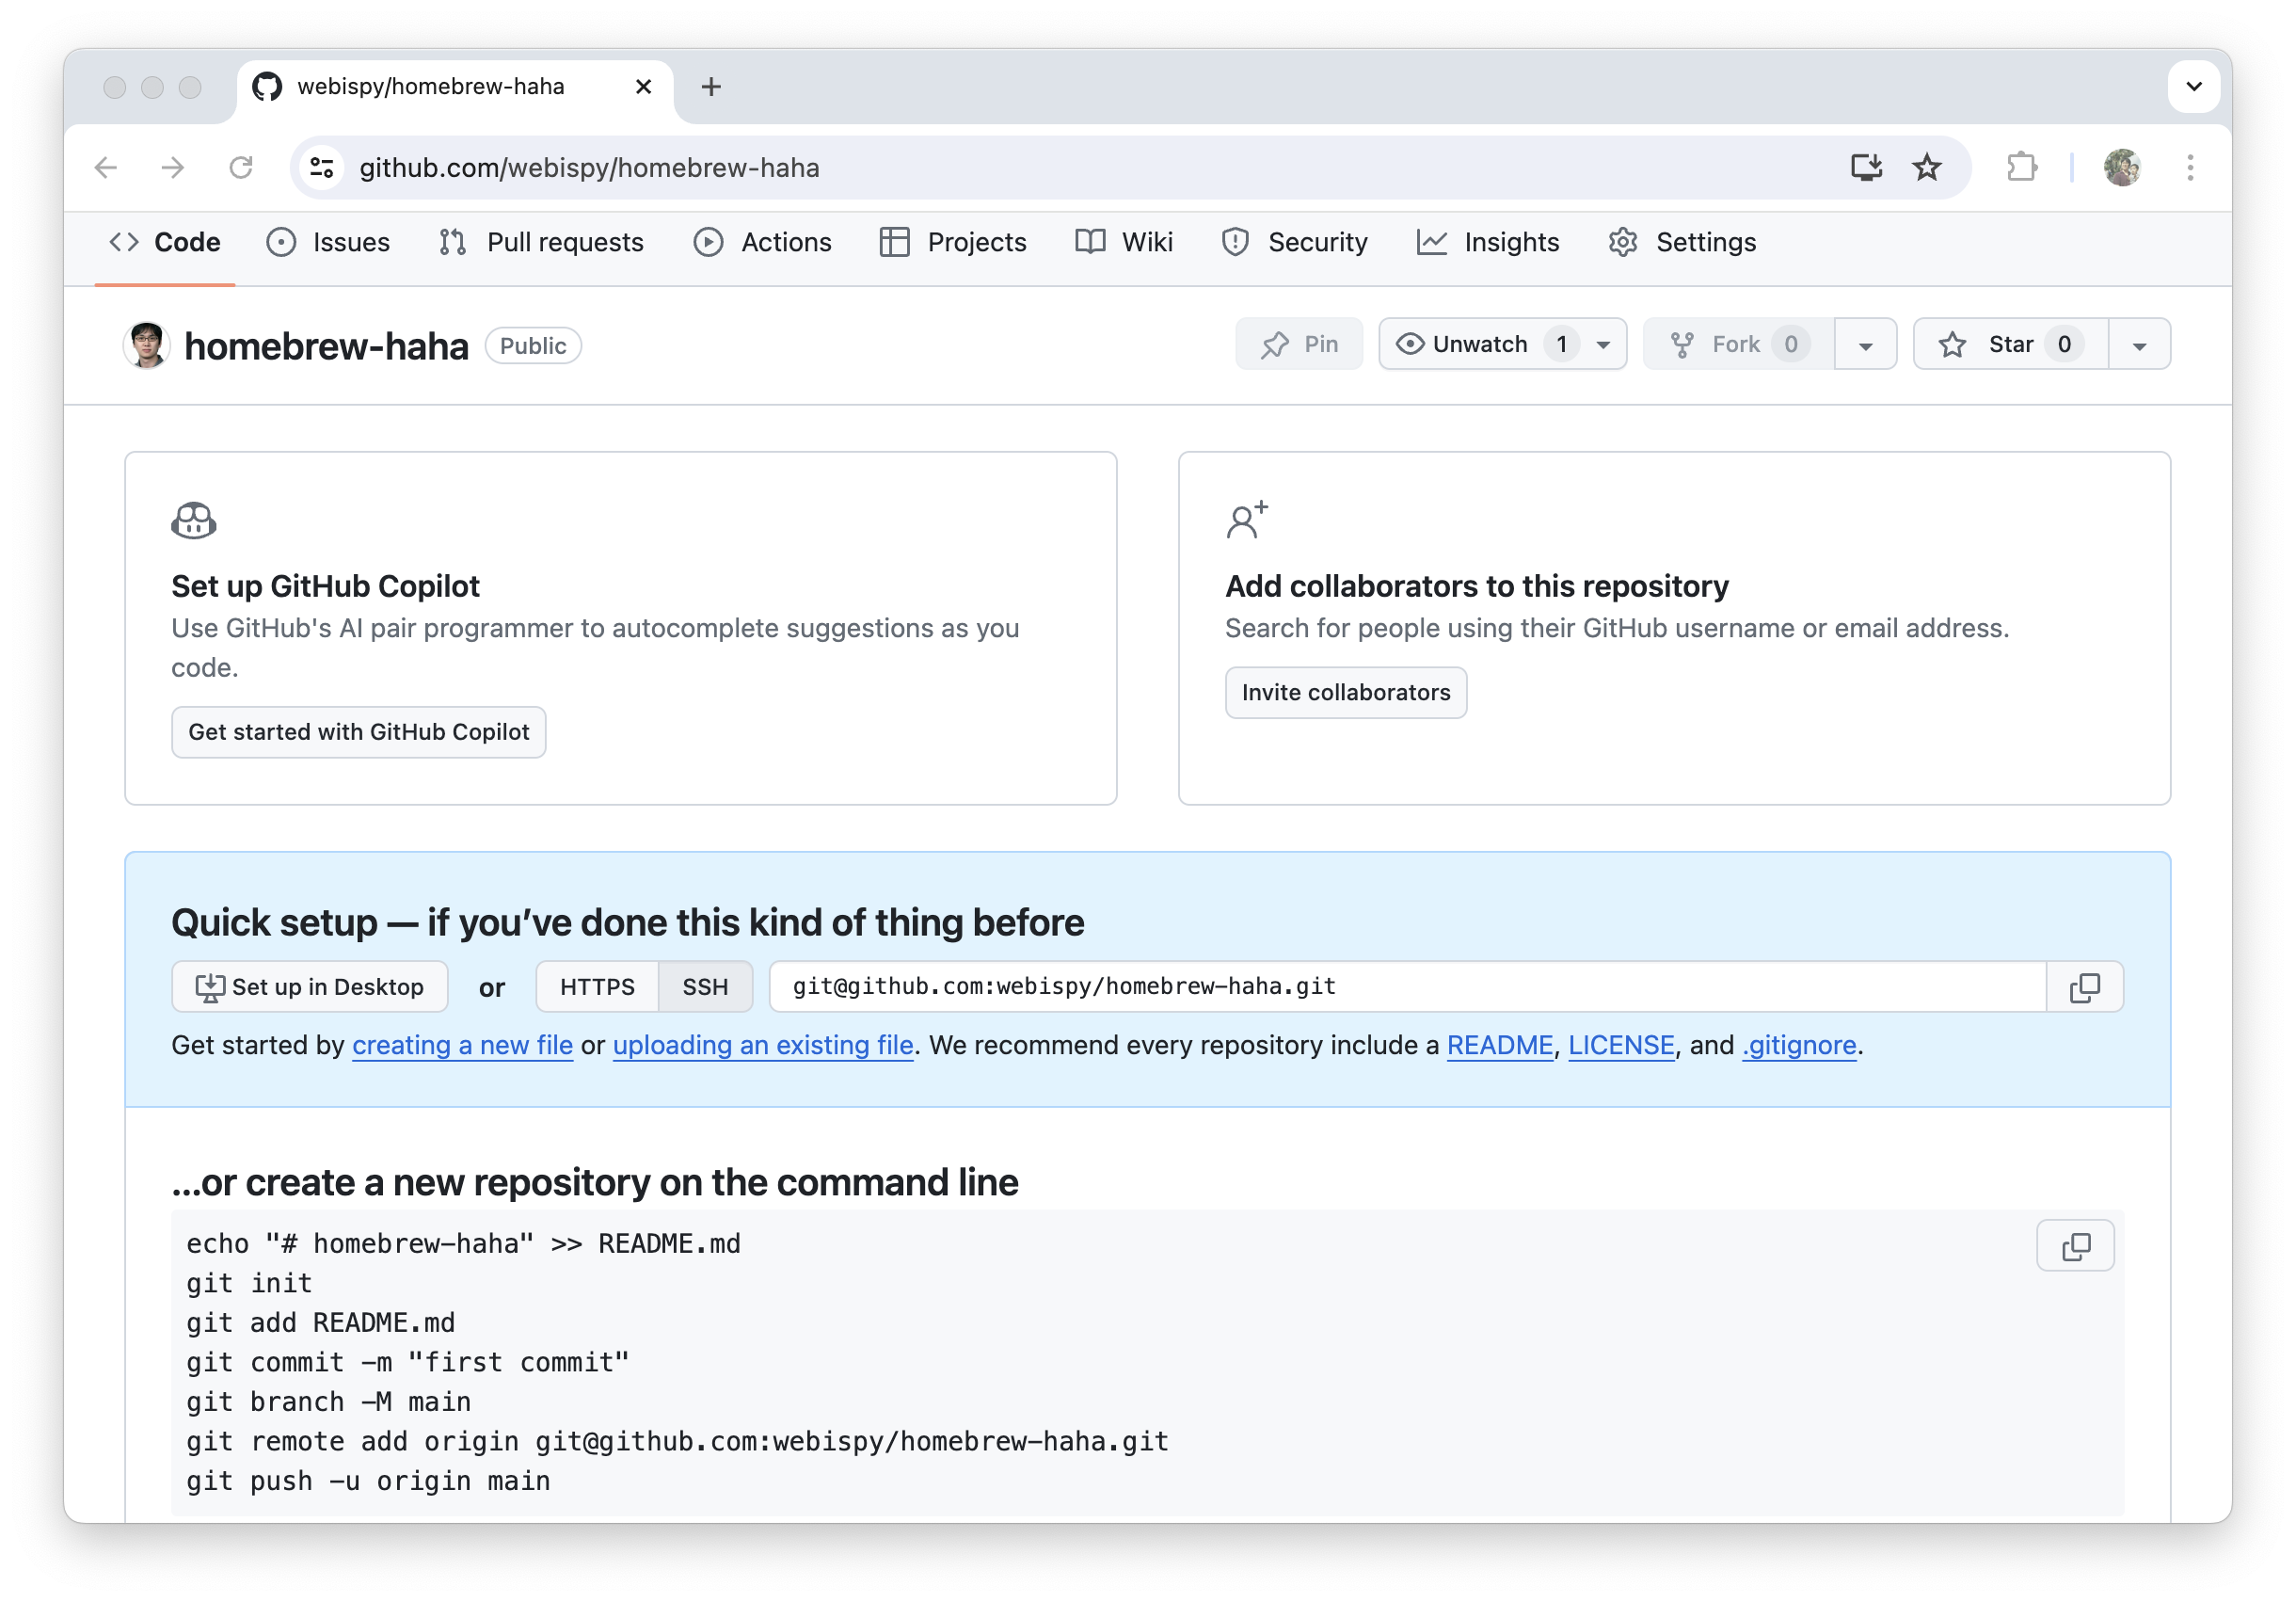Screen dimensions: 2296x1602
Task: Click the 'git push -u origin main' line
Action: click(368, 1481)
